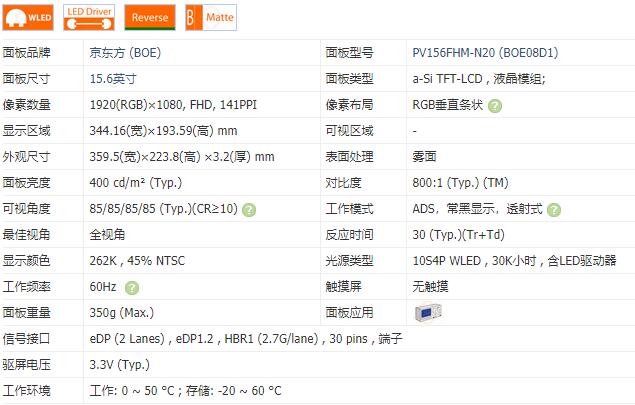Open help icon after 透射式 work mode
Screen dimensions: 635x405
[554, 210]
